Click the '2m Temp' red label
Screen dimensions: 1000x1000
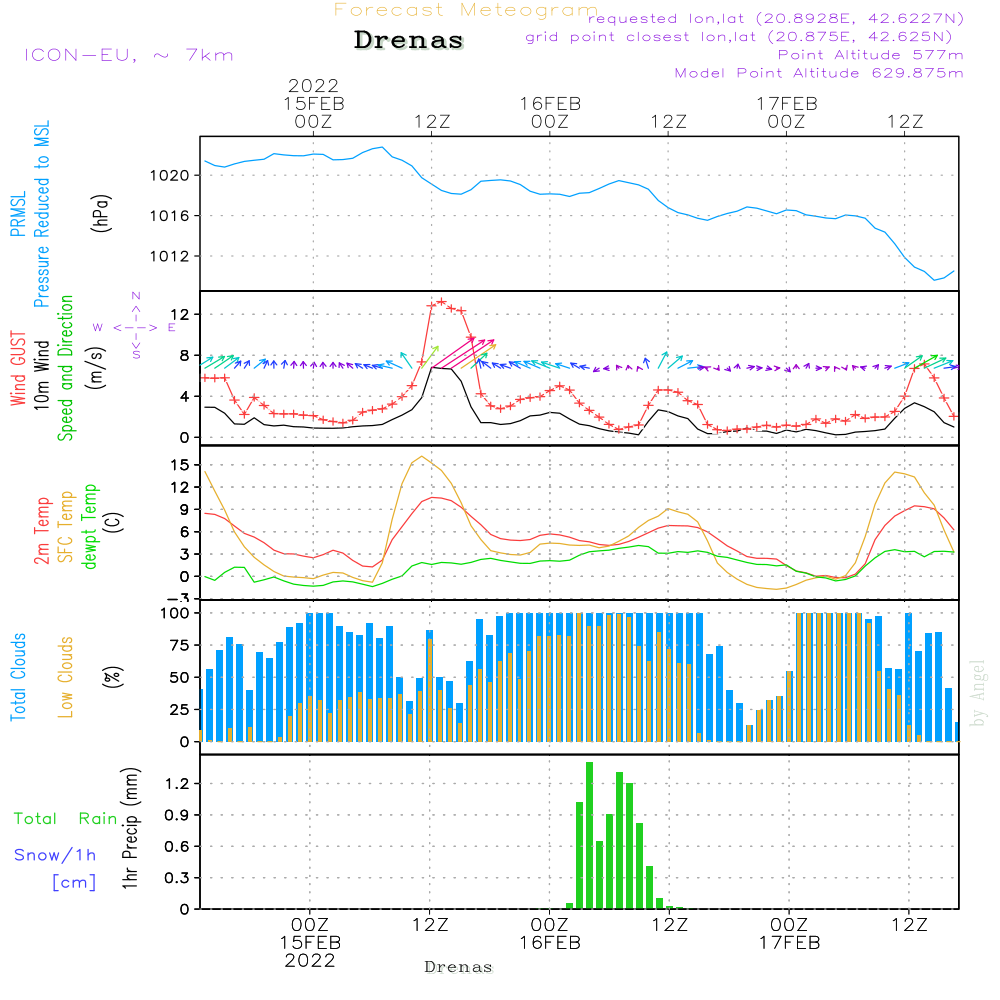(42, 531)
